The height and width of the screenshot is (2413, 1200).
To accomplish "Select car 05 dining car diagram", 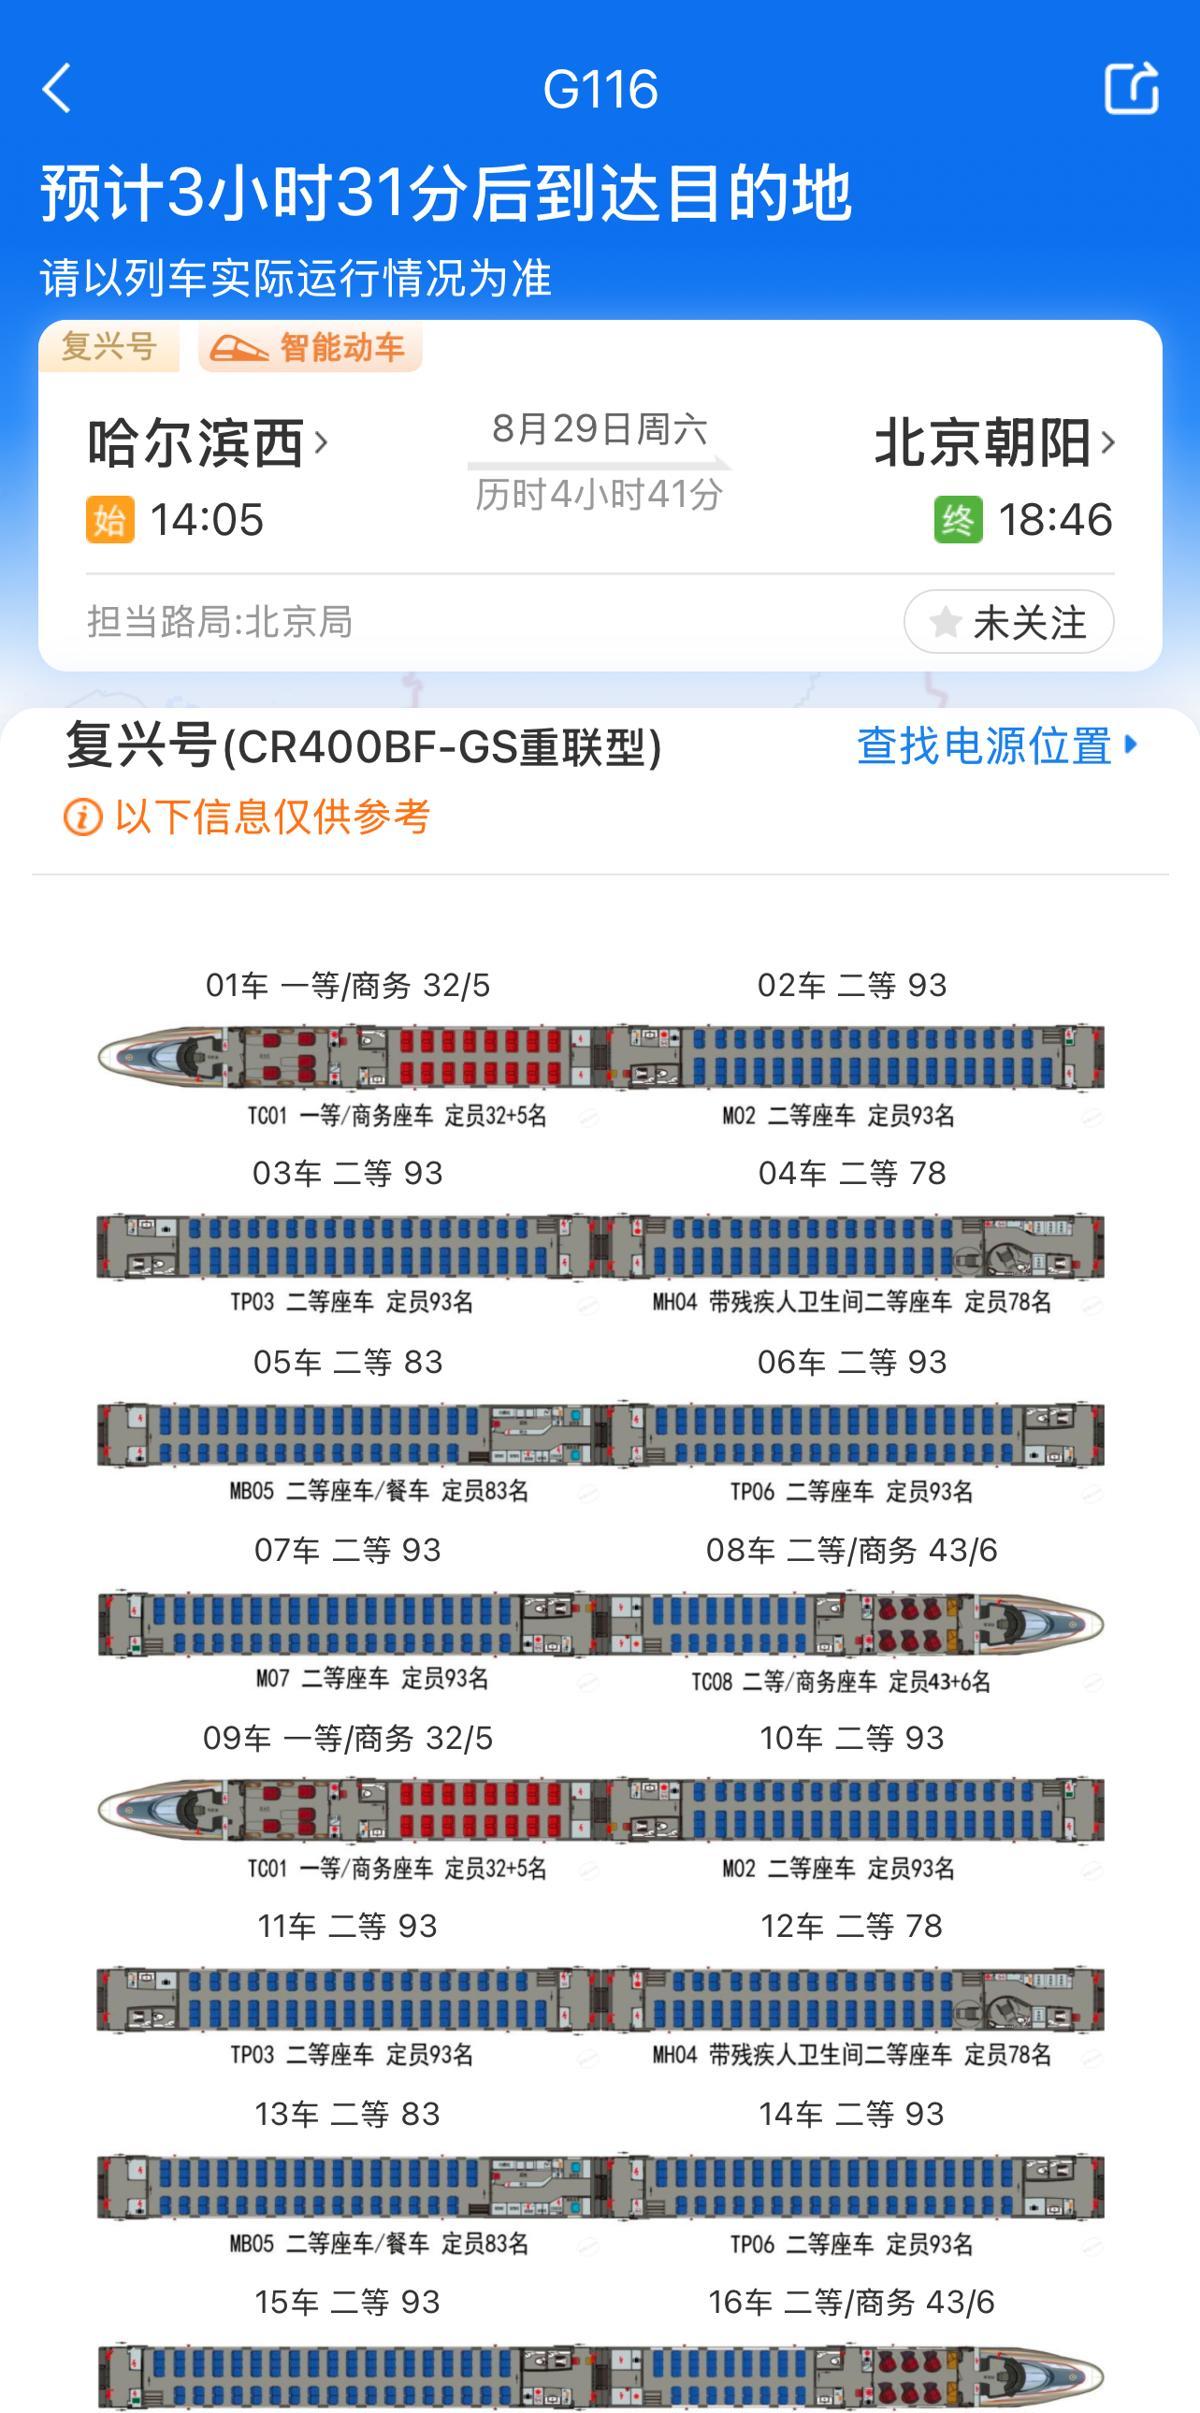I will (x=348, y=1435).
